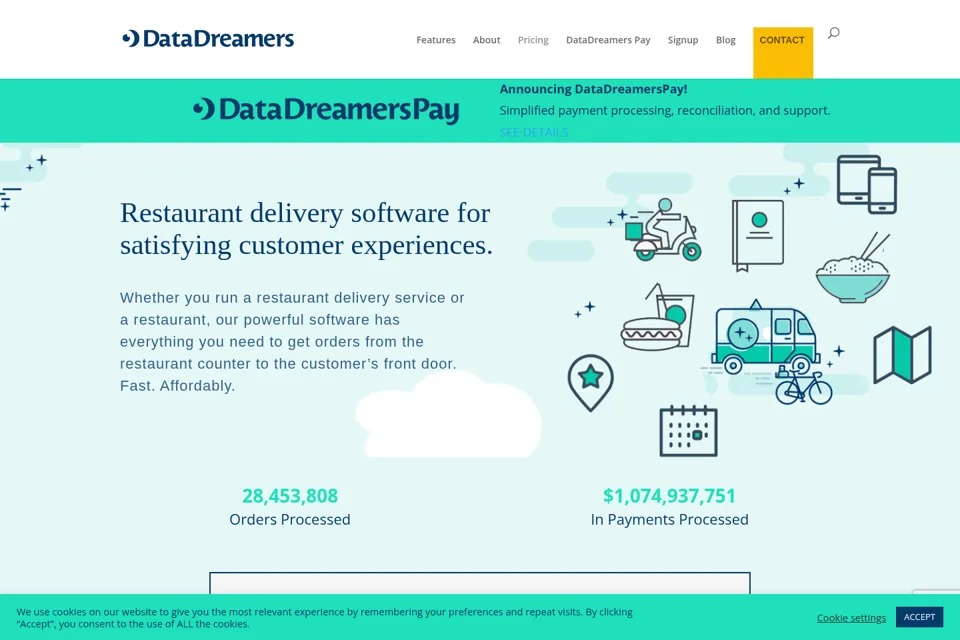Open the Signup page
Image resolution: width=960 pixels, height=640 pixels.
[683, 40]
